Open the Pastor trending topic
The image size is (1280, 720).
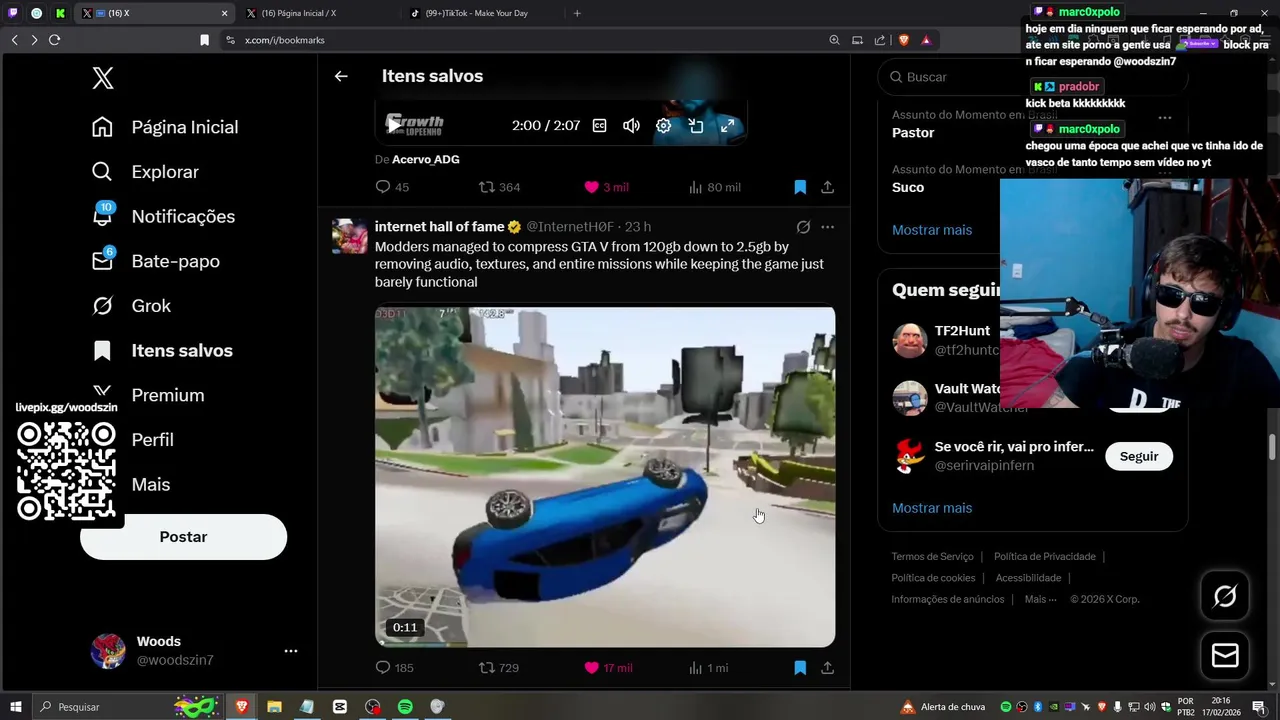(913, 133)
